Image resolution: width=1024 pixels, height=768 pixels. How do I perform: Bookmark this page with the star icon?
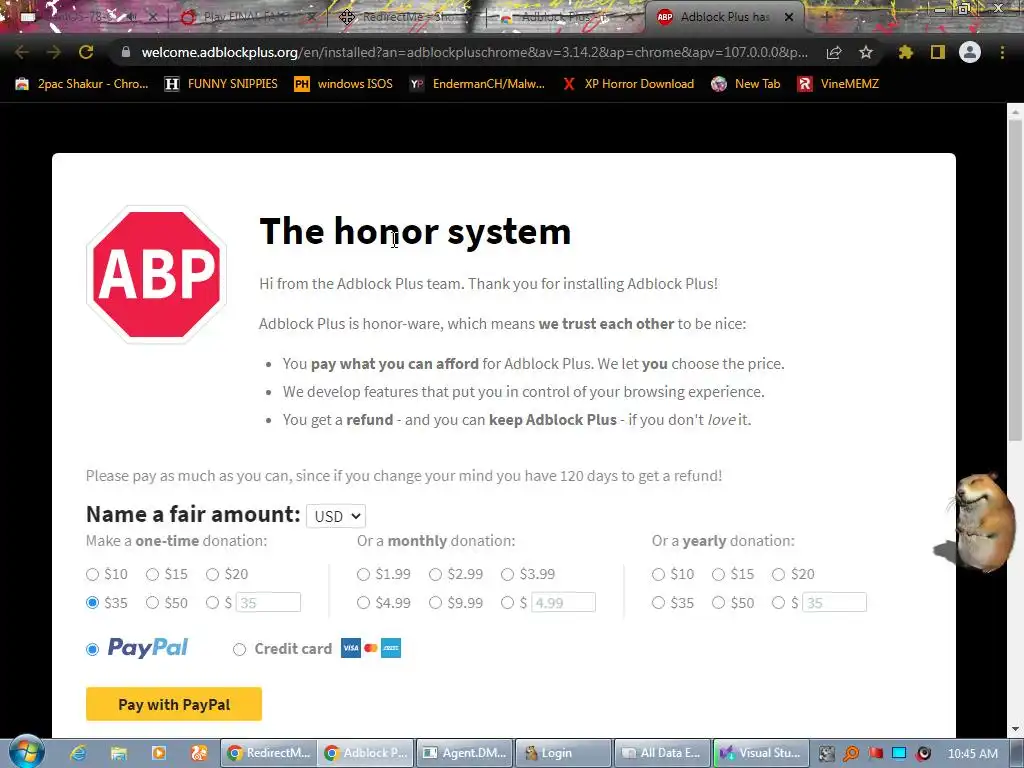(x=866, y=52)
